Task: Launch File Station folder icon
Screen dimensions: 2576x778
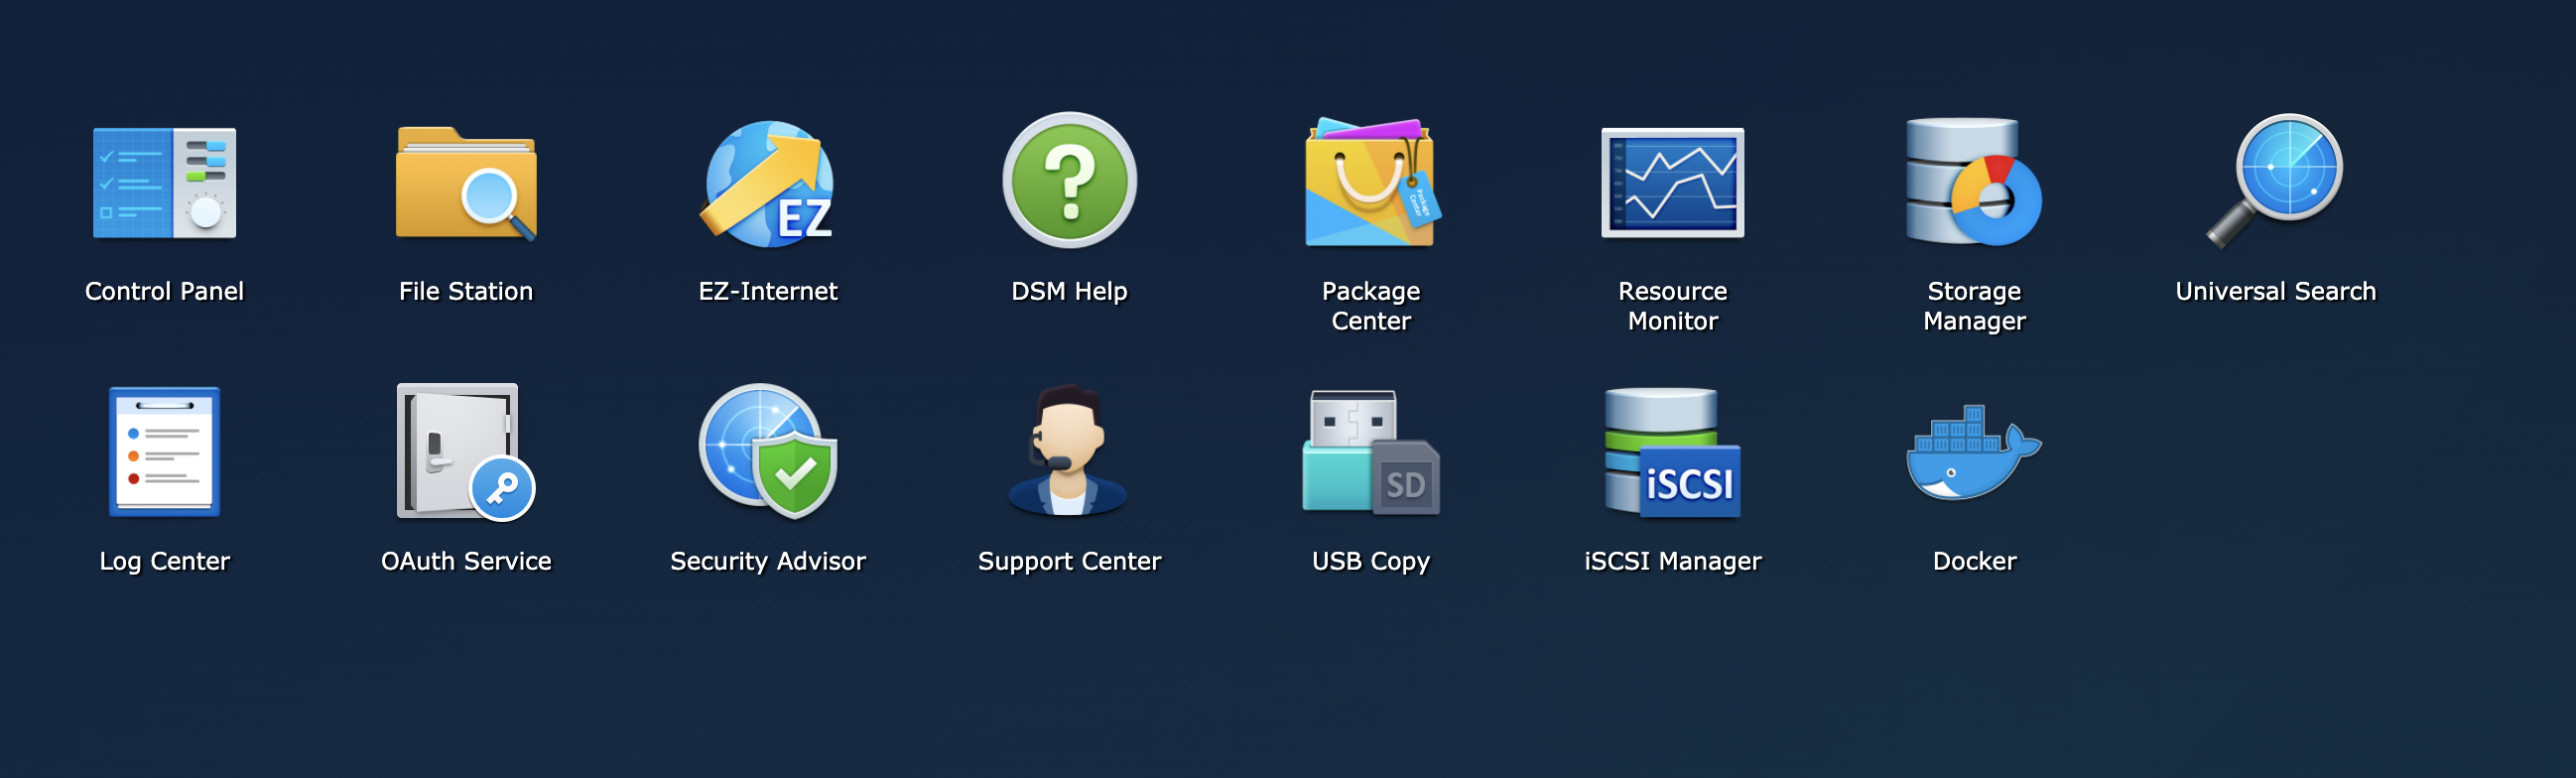Action: tap(466, 183)
